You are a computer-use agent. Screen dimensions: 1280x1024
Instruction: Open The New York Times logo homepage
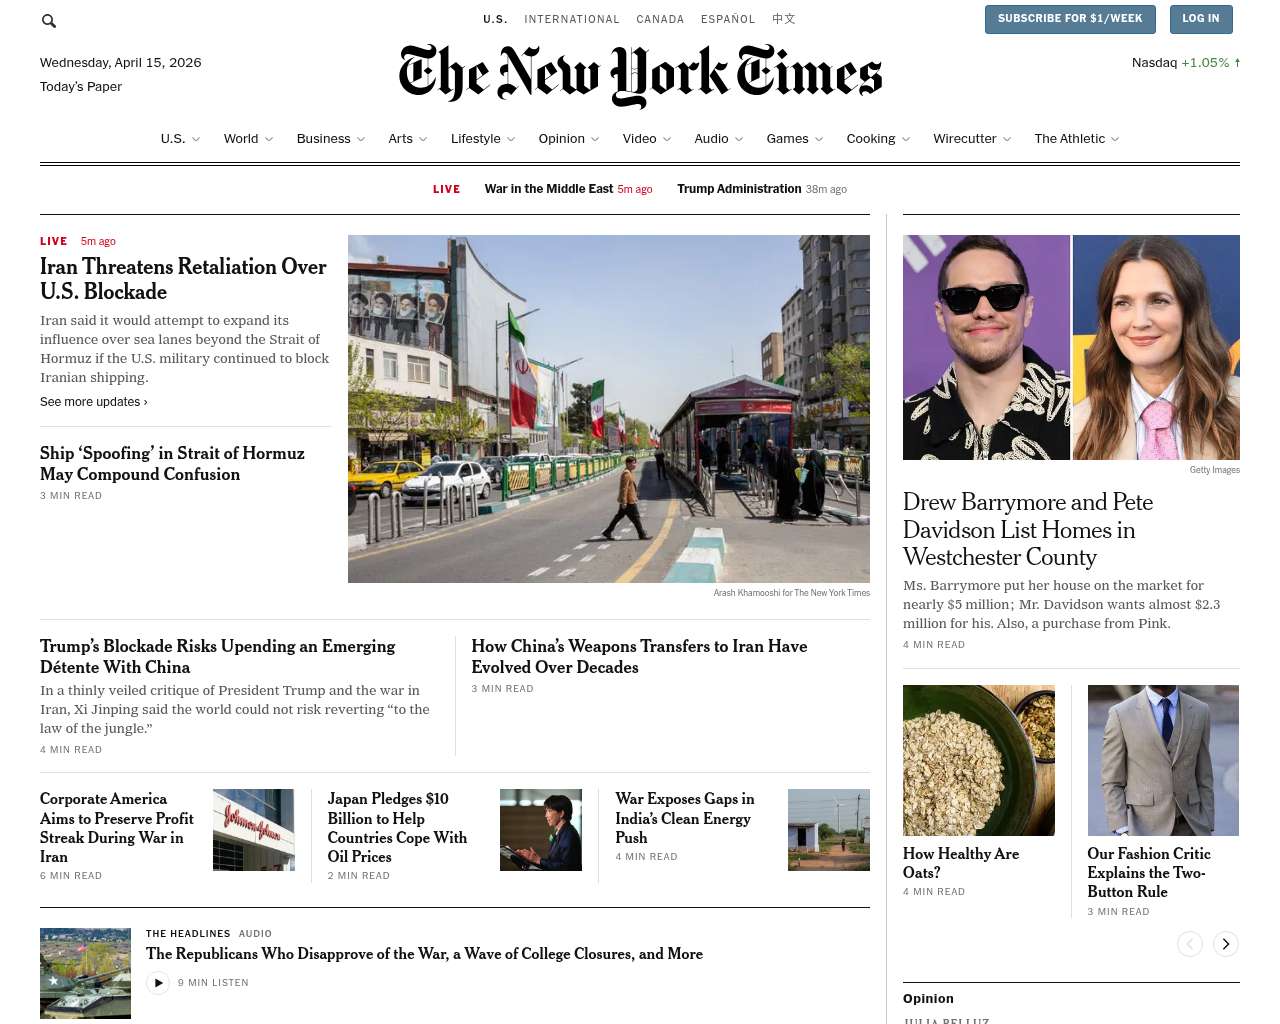[x=640, y=75]
